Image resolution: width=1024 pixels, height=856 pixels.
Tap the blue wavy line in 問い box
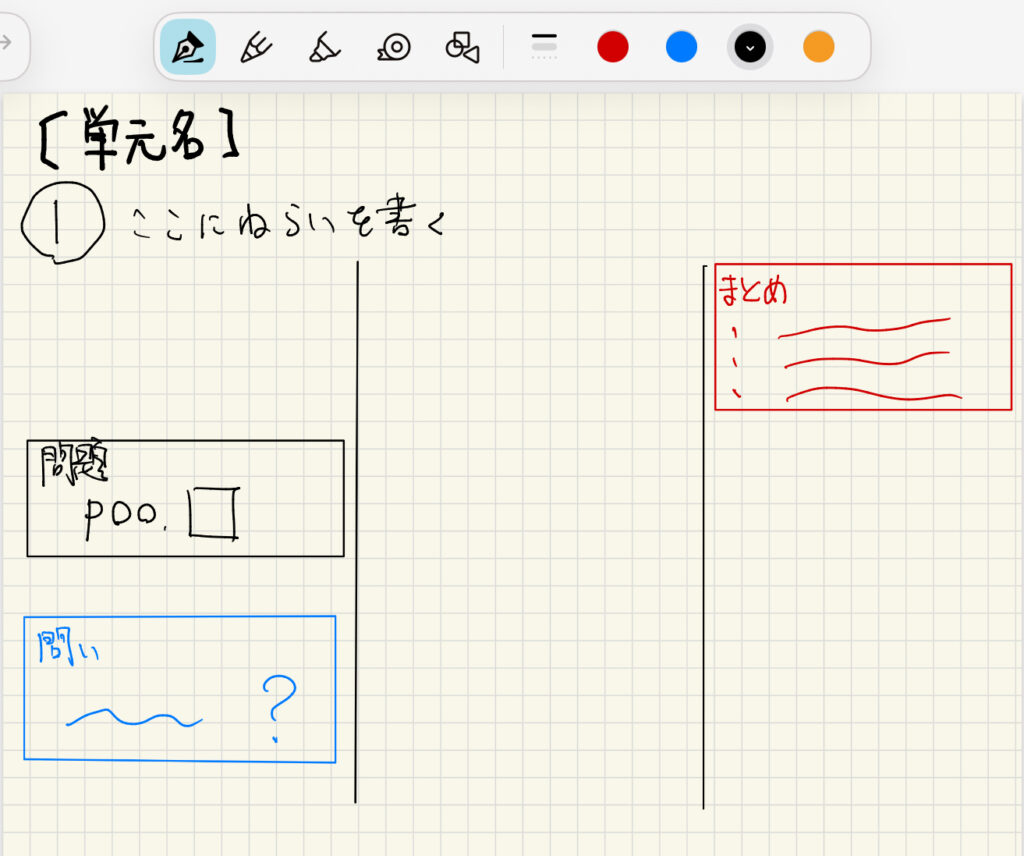click(x=134, y=718)
